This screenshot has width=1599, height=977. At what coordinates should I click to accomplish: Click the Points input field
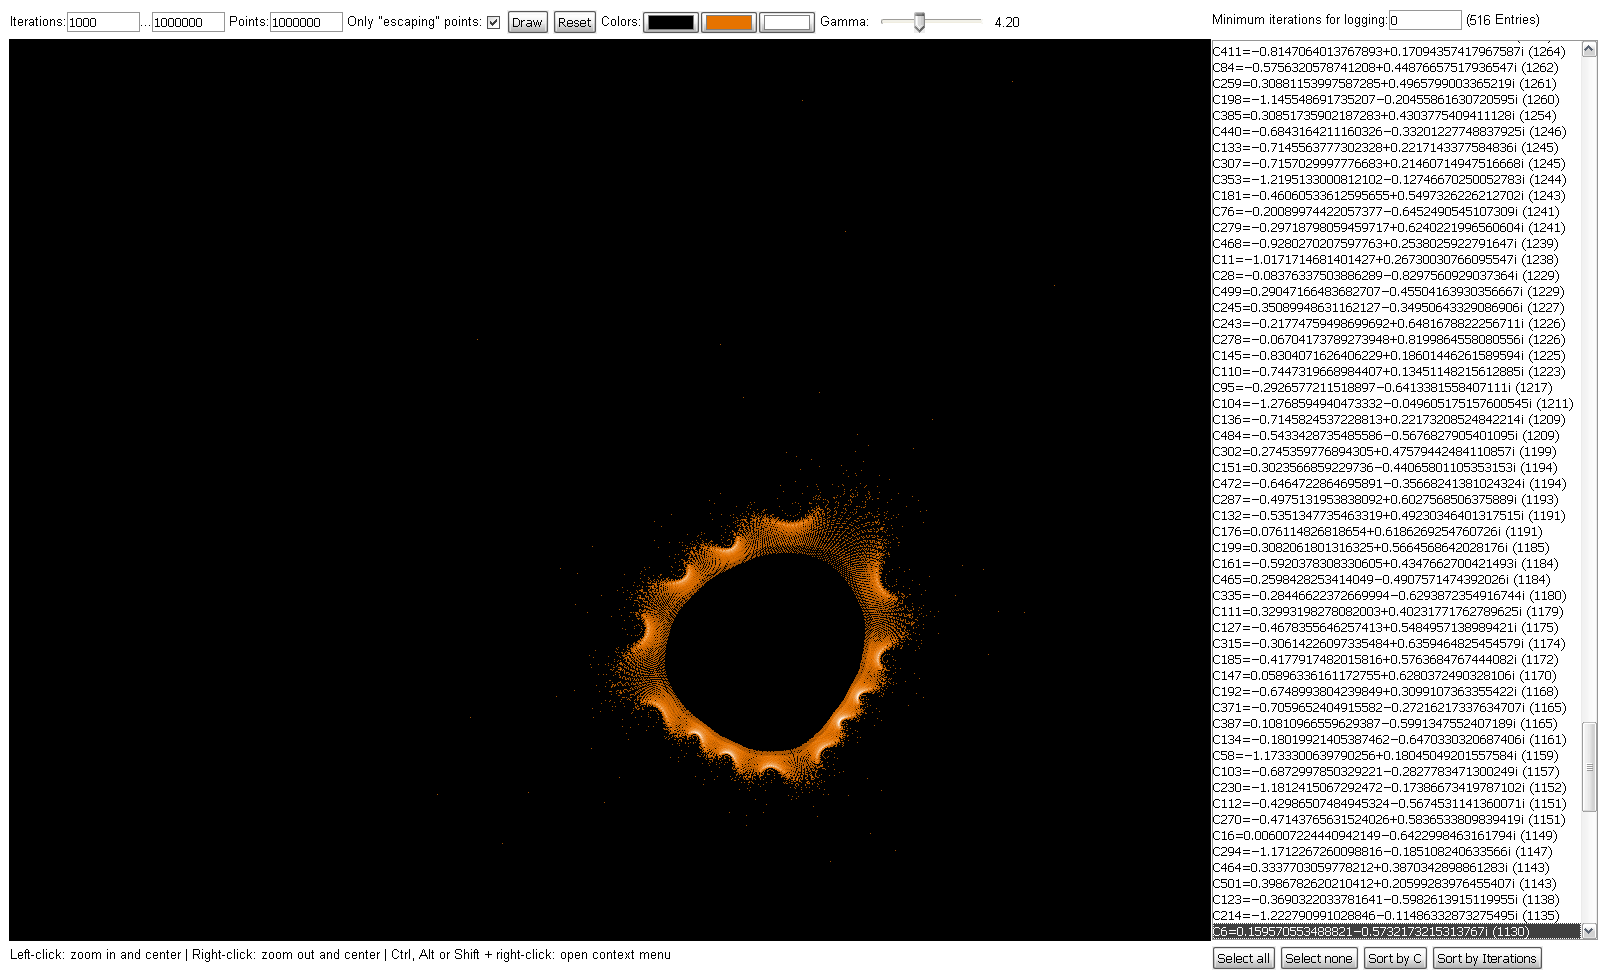click(306, 22)
